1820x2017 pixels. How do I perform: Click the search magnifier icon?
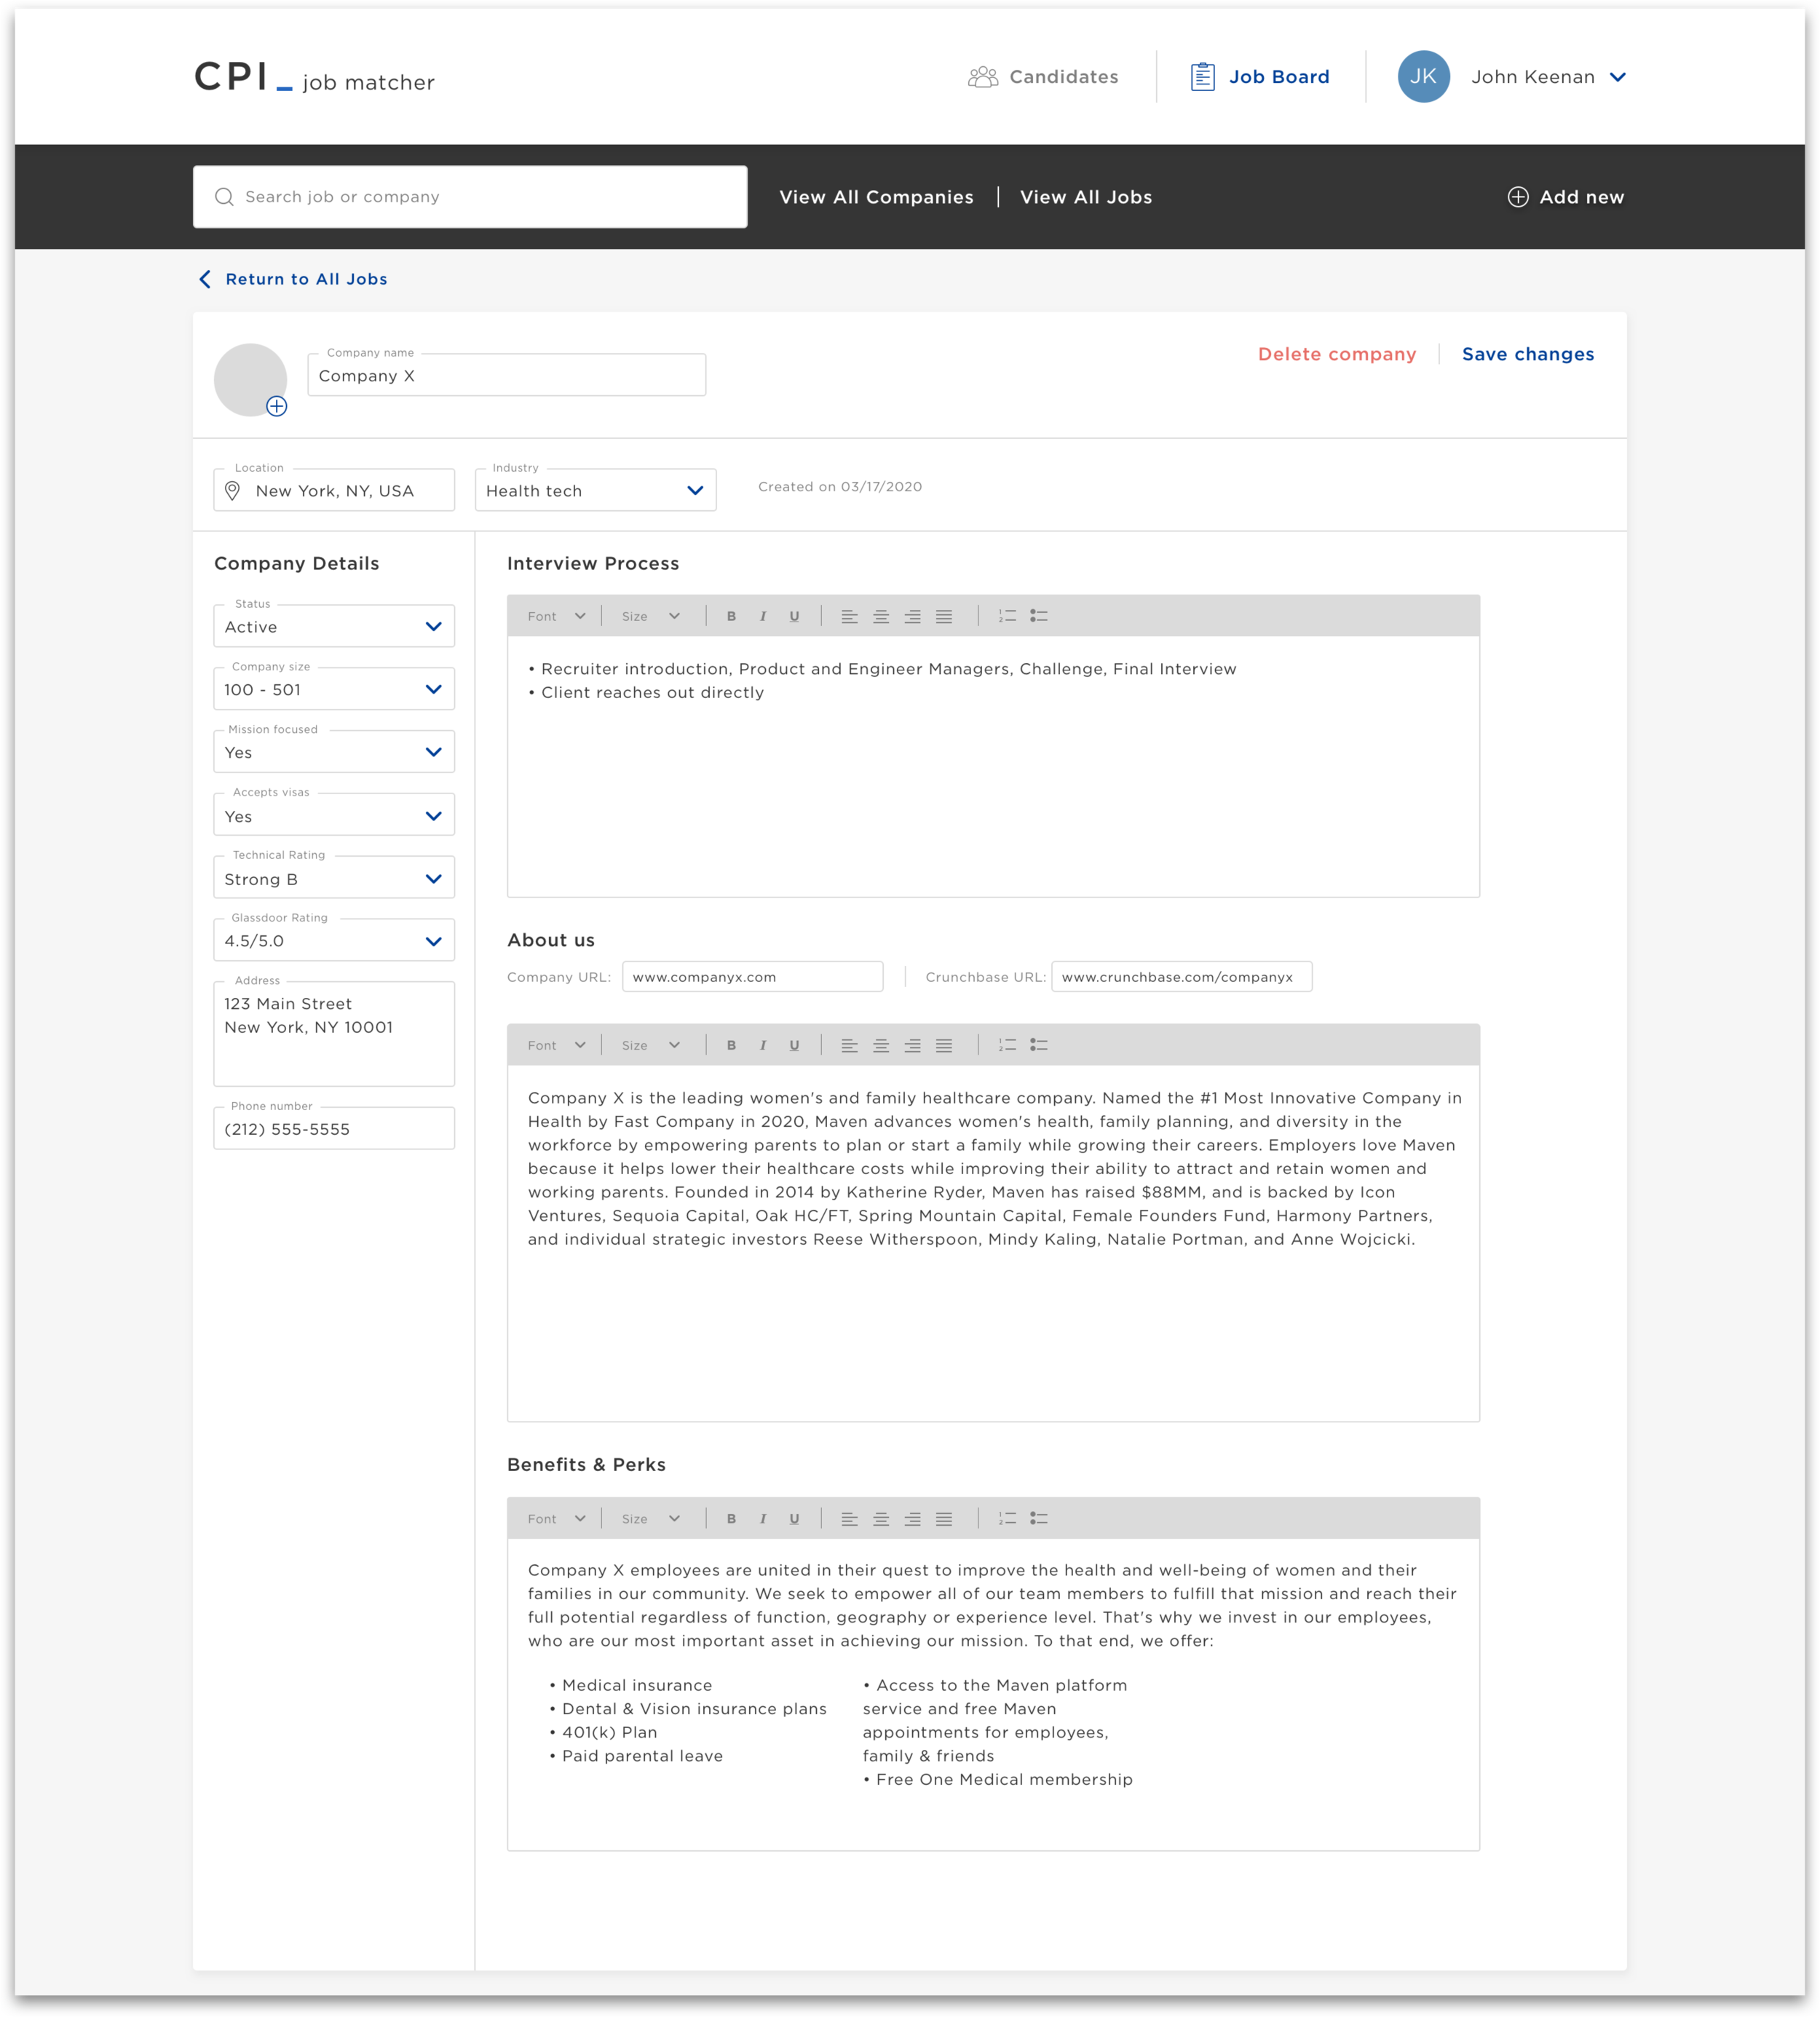click(225, 196)
